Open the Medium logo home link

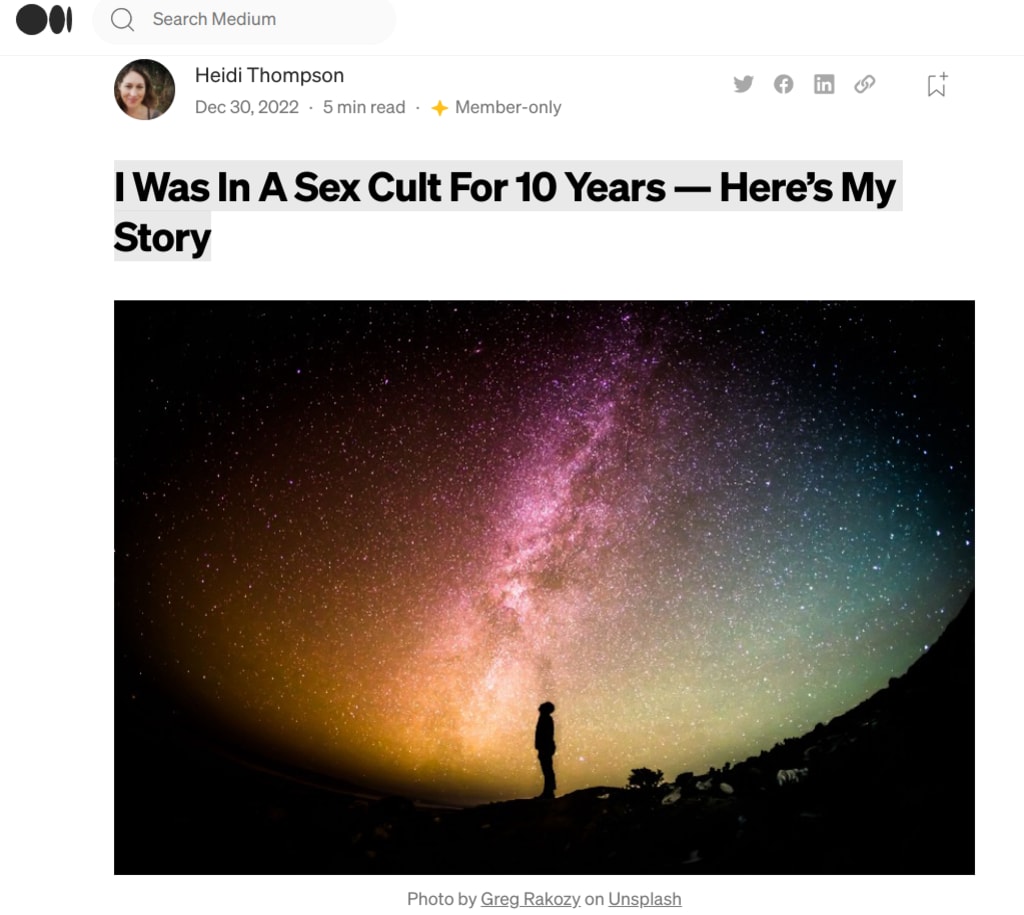pyautogui.click(x=44, y=19)
